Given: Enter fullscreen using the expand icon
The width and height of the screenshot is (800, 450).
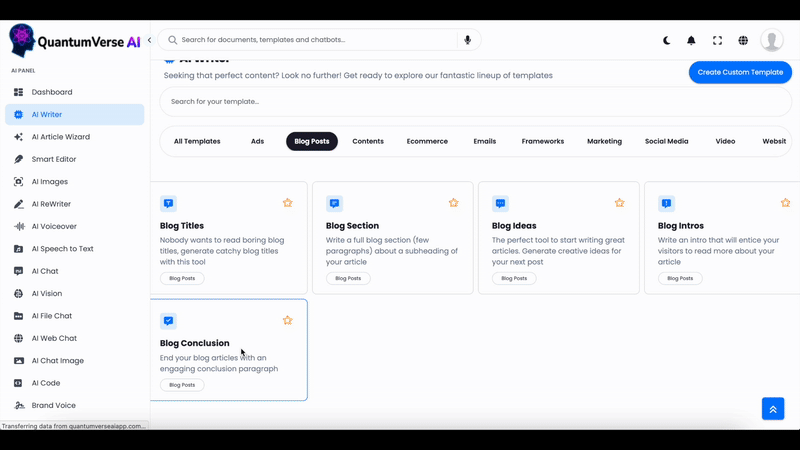Looking at the screenshot, I should tap(717, 41).
